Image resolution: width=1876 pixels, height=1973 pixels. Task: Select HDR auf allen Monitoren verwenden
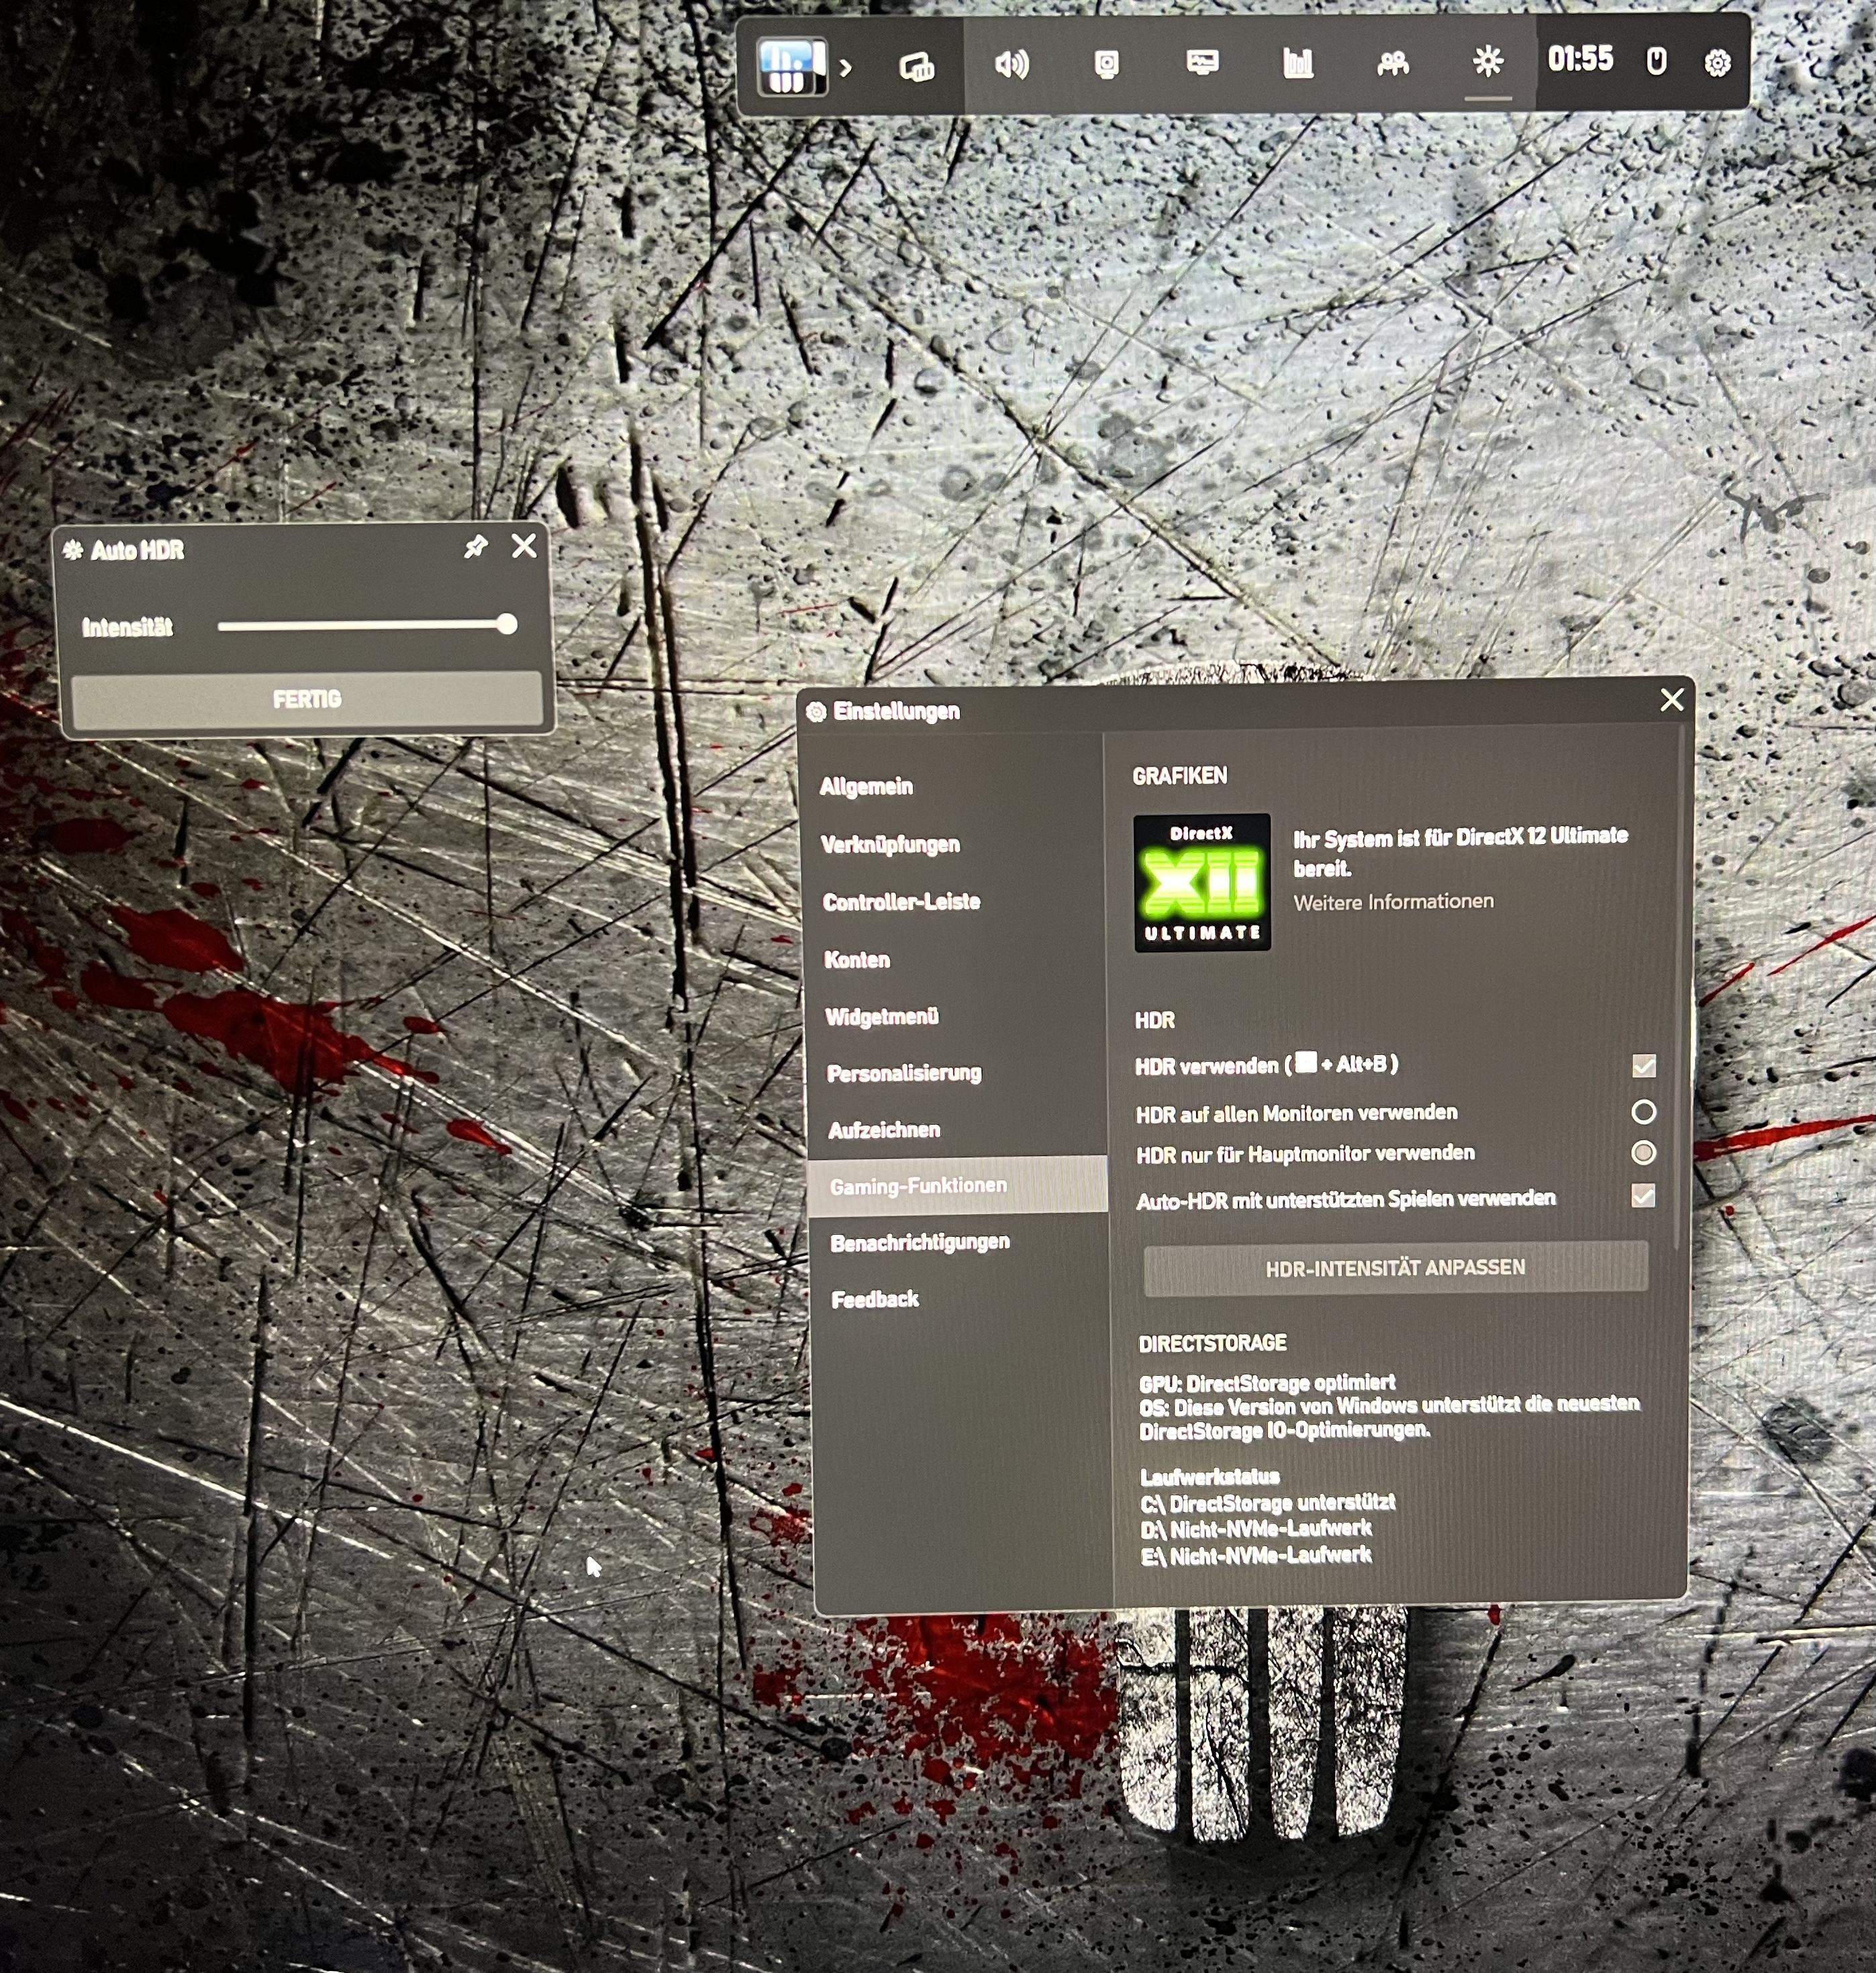tap(1643, 1111)
